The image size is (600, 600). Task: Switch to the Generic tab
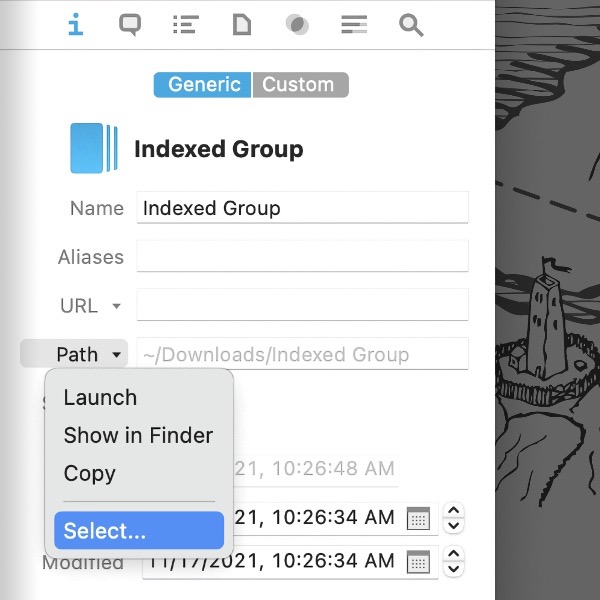click(202, 85)
